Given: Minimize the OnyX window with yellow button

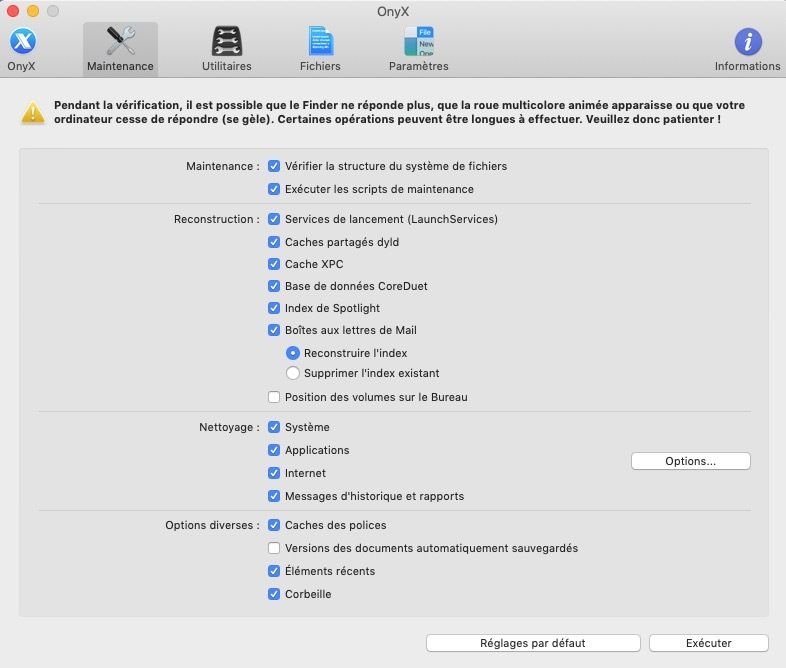Looking at the screenshot, I should (x=33, y=11).
